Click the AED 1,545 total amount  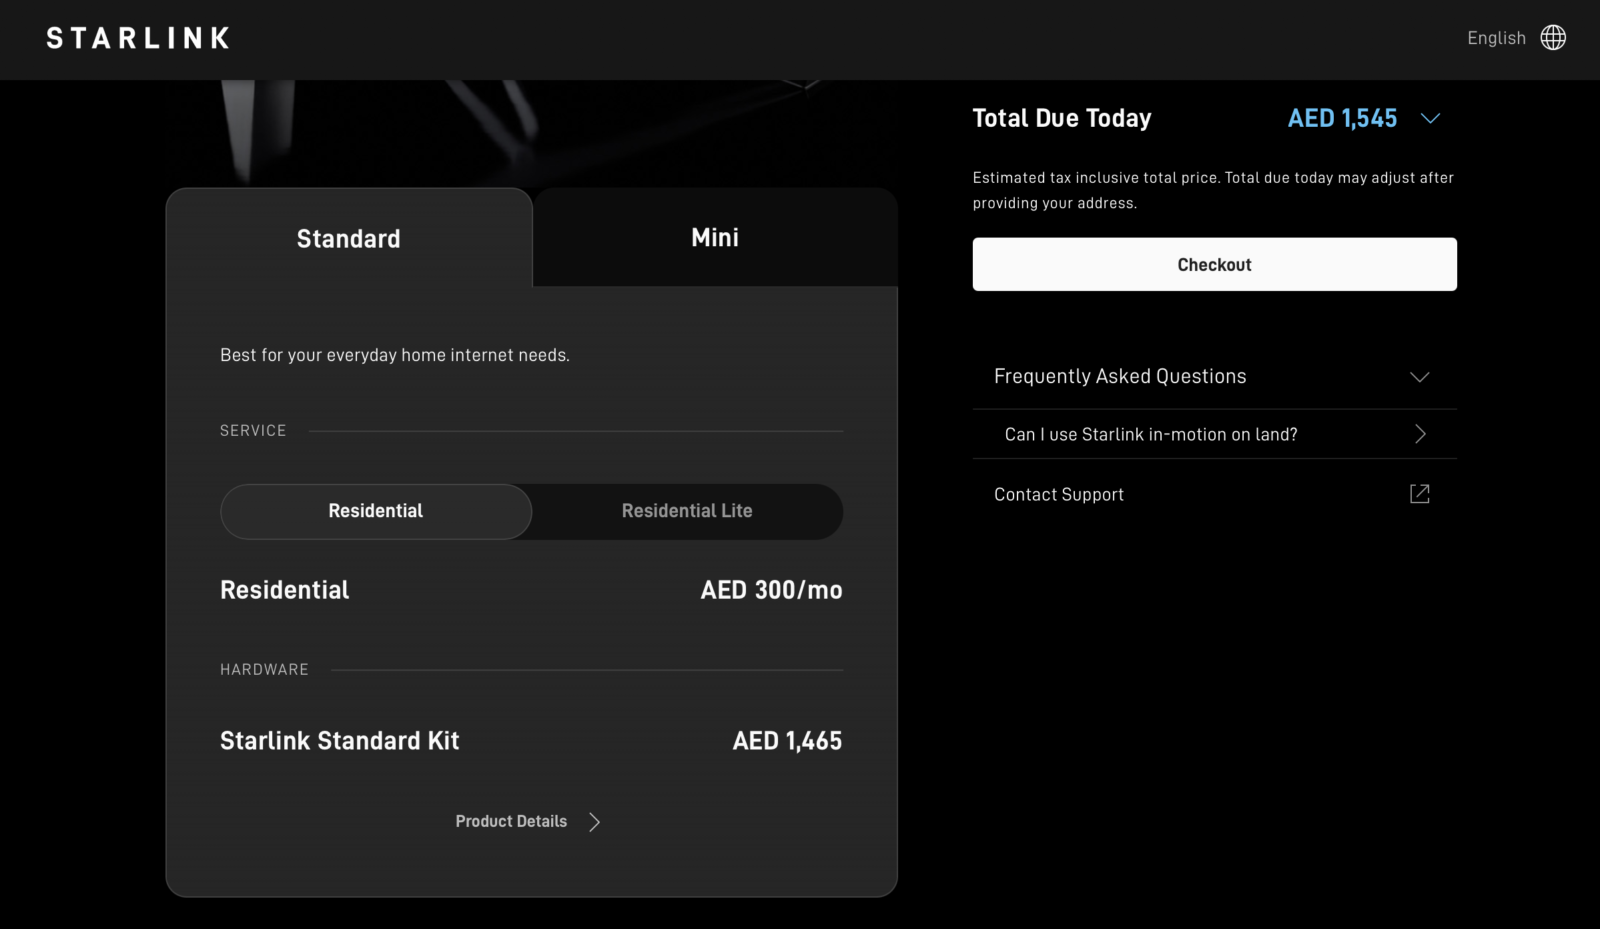click(x=1342, y=119)
